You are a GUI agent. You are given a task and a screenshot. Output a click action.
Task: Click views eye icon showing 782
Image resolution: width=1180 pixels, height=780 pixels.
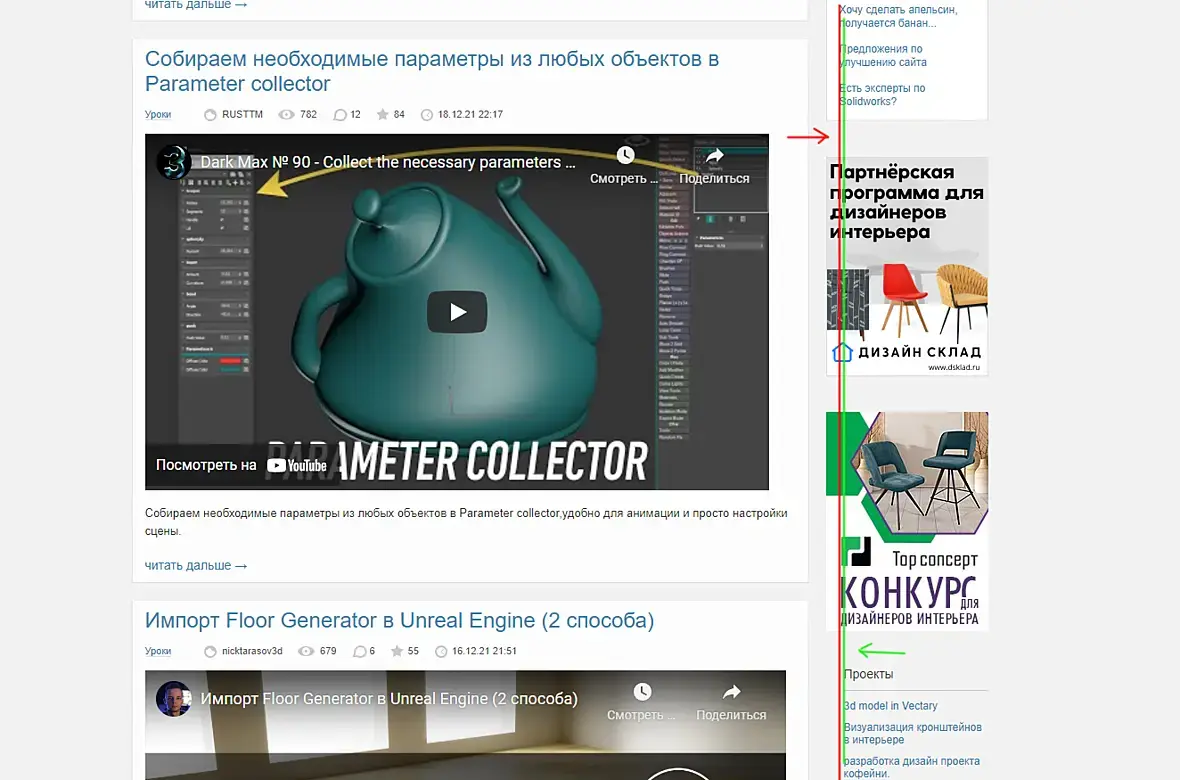coord(286,114)
